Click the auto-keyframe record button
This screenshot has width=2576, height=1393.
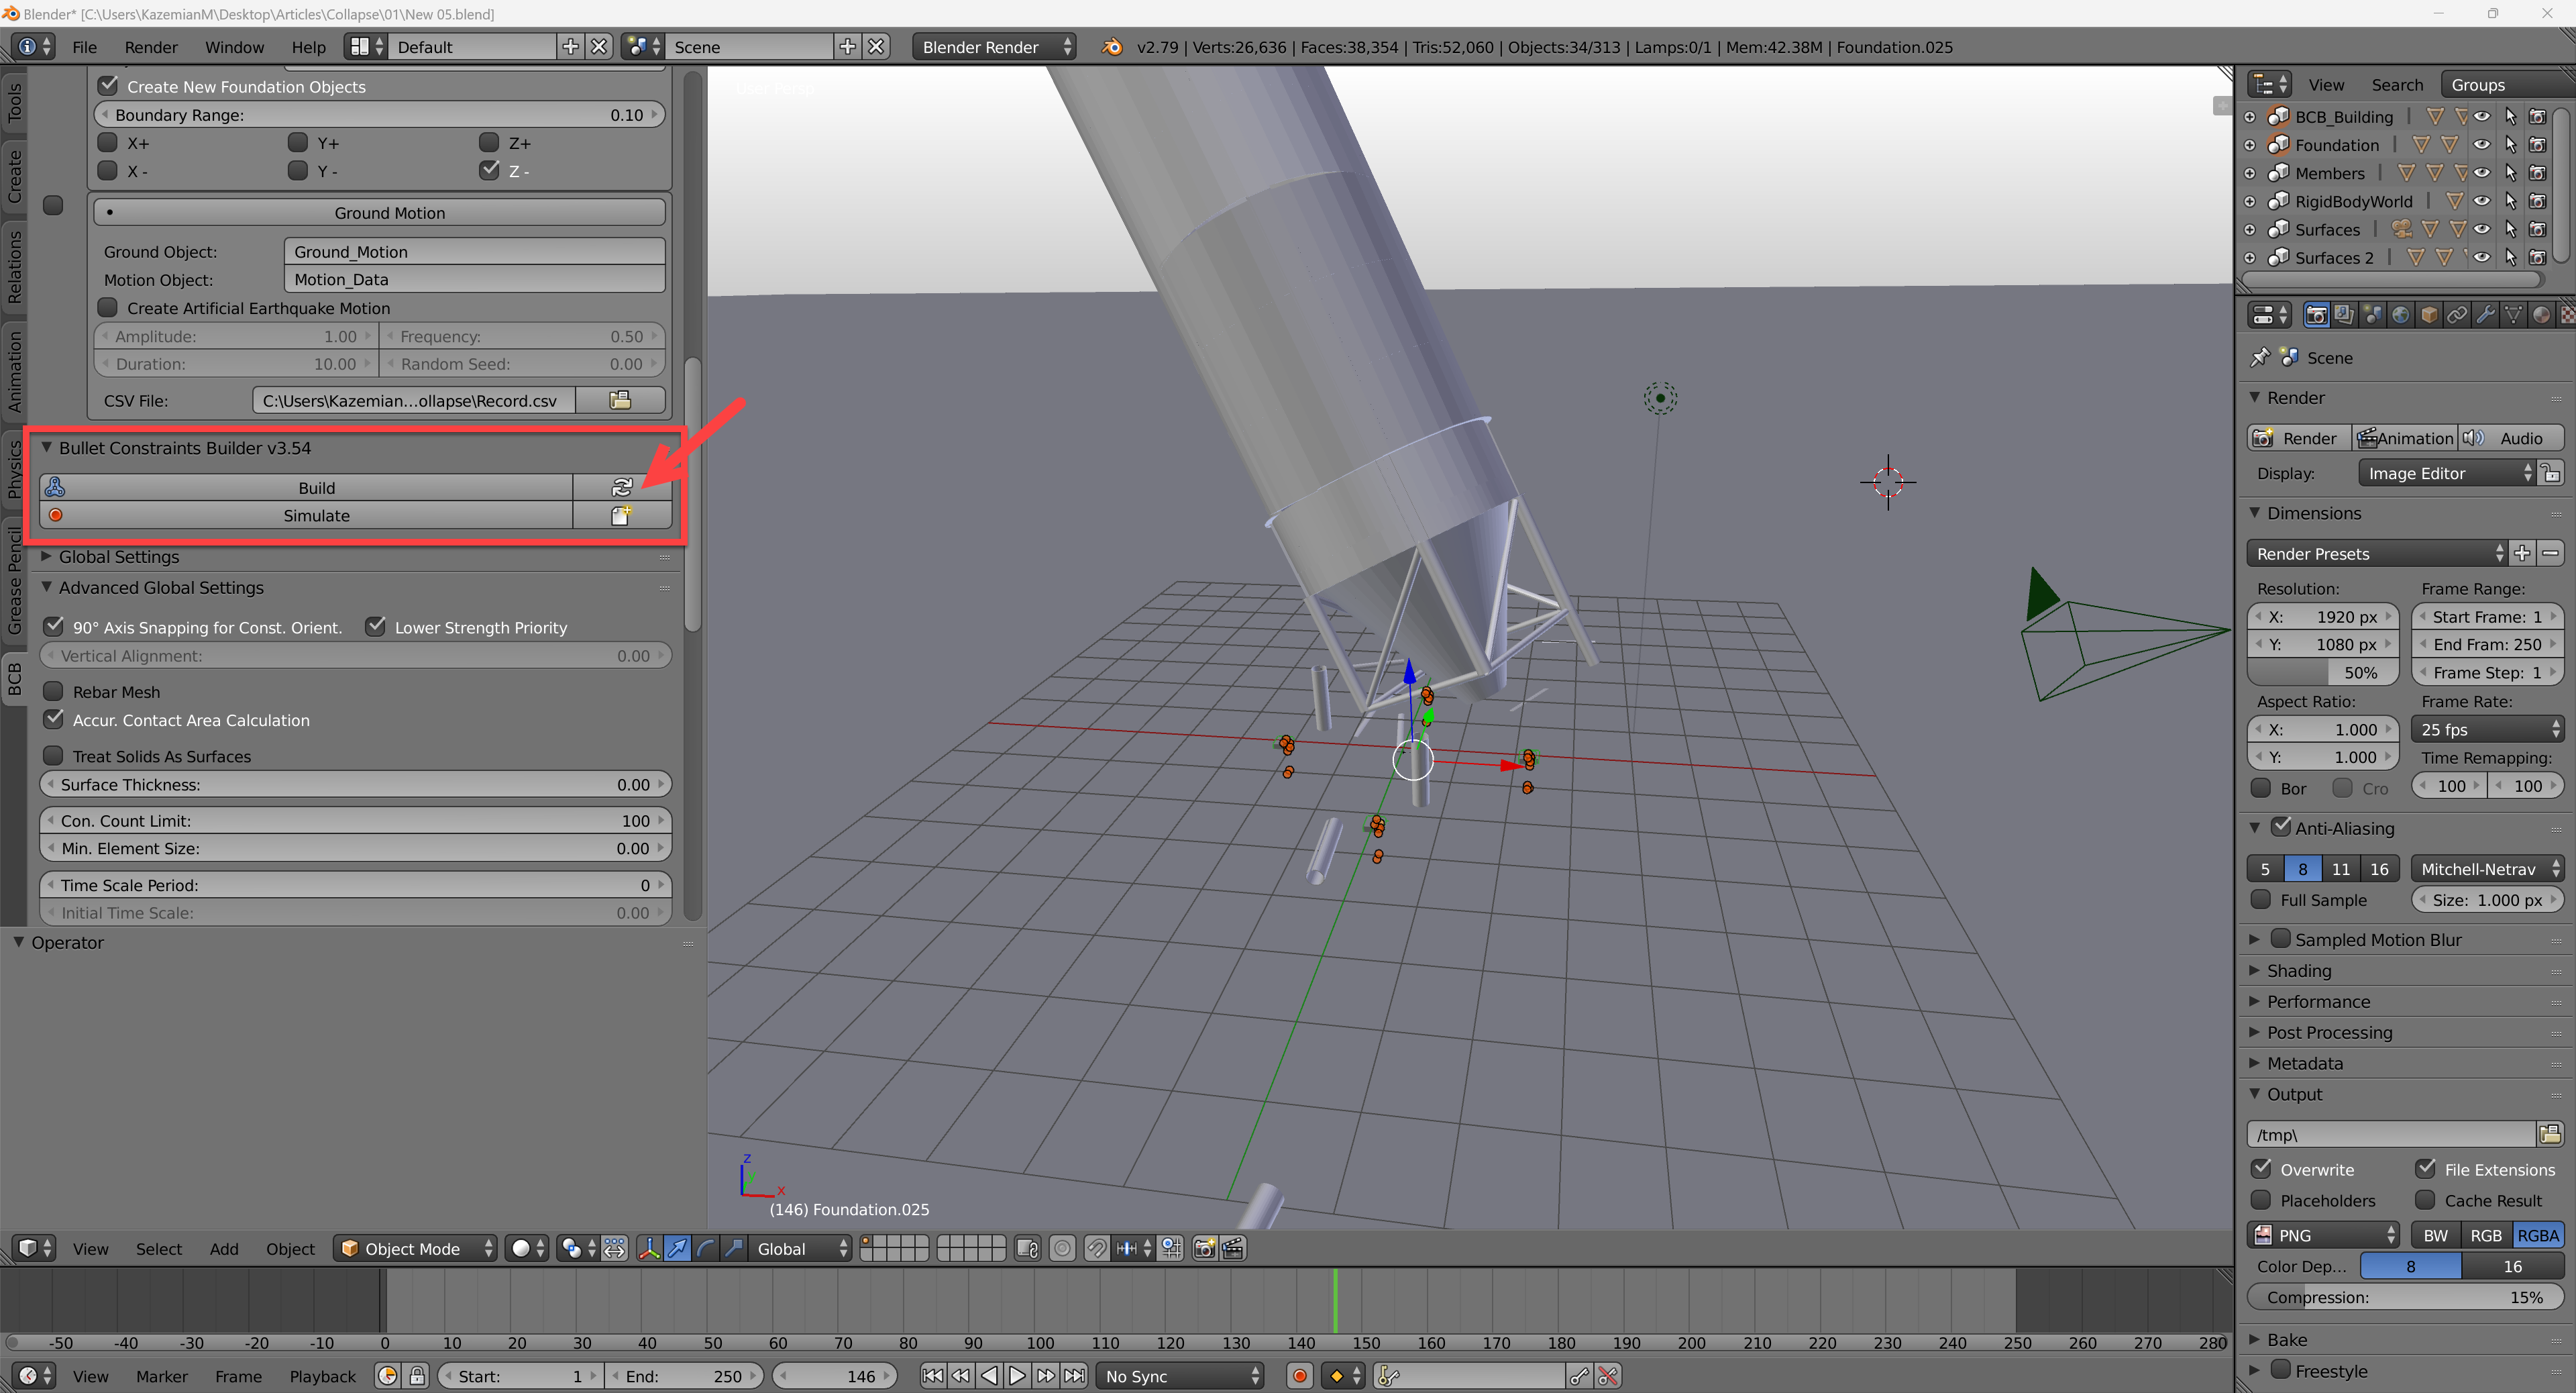1299,1376
